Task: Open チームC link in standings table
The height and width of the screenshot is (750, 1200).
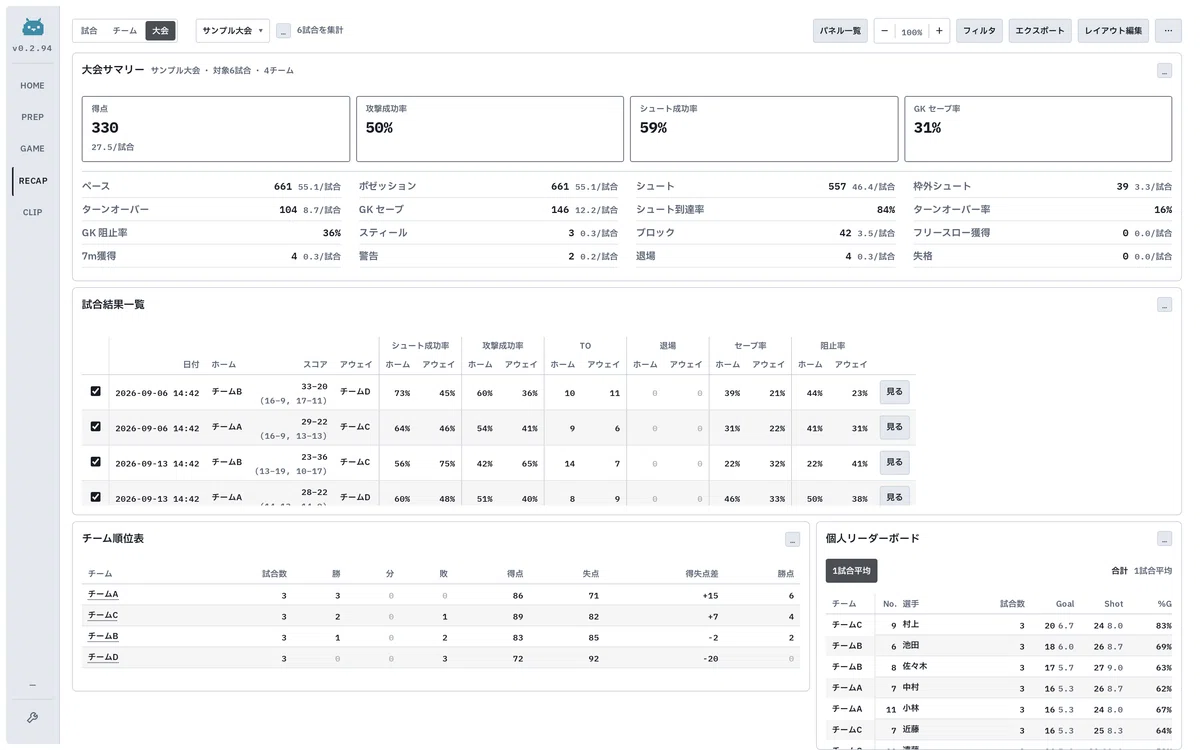Action: [103, 615]
